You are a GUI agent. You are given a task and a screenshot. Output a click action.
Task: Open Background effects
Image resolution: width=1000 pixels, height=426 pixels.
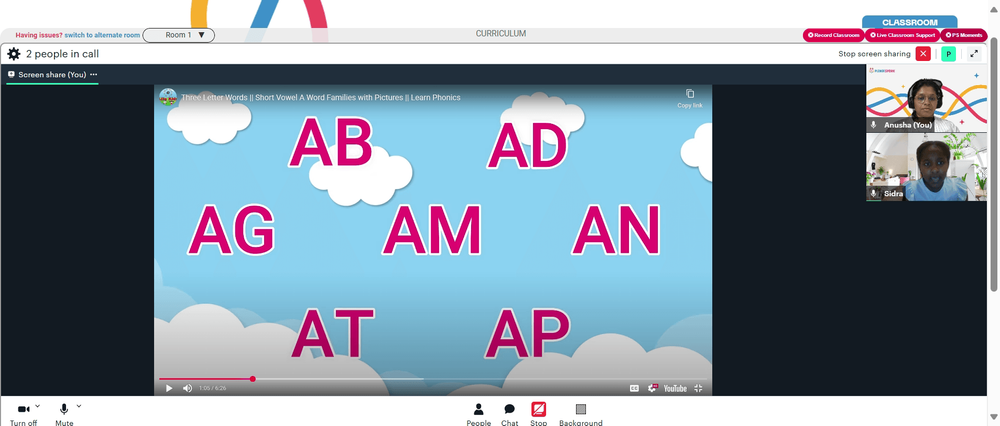(580, 415)
